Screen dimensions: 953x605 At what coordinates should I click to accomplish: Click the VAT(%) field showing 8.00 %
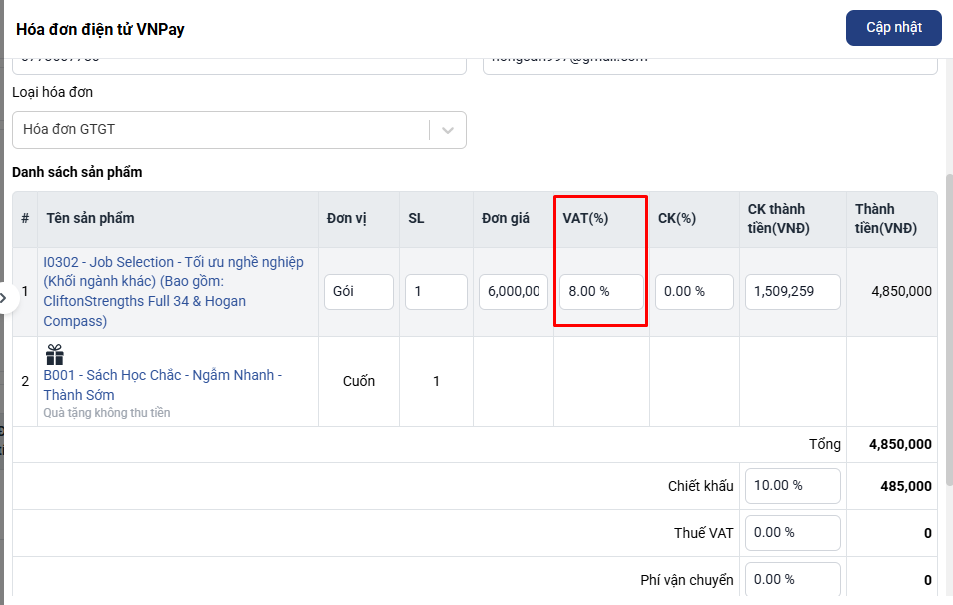[601, 292]
